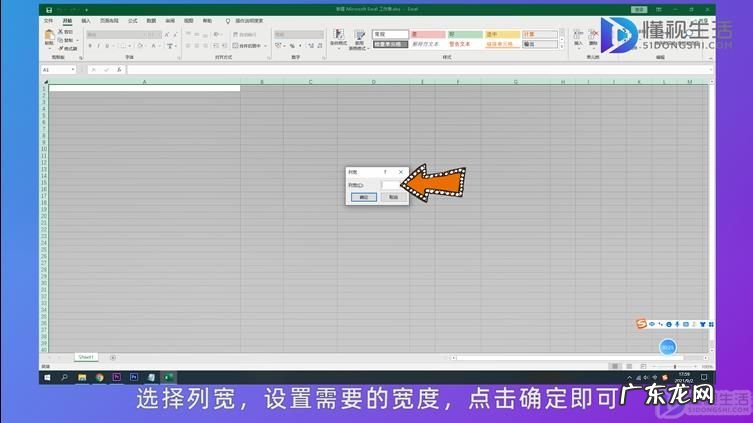Click the Insert cells icon
The height and width of the screenshot is (423, 753).
pyautogui.click(x=578, y=36)
